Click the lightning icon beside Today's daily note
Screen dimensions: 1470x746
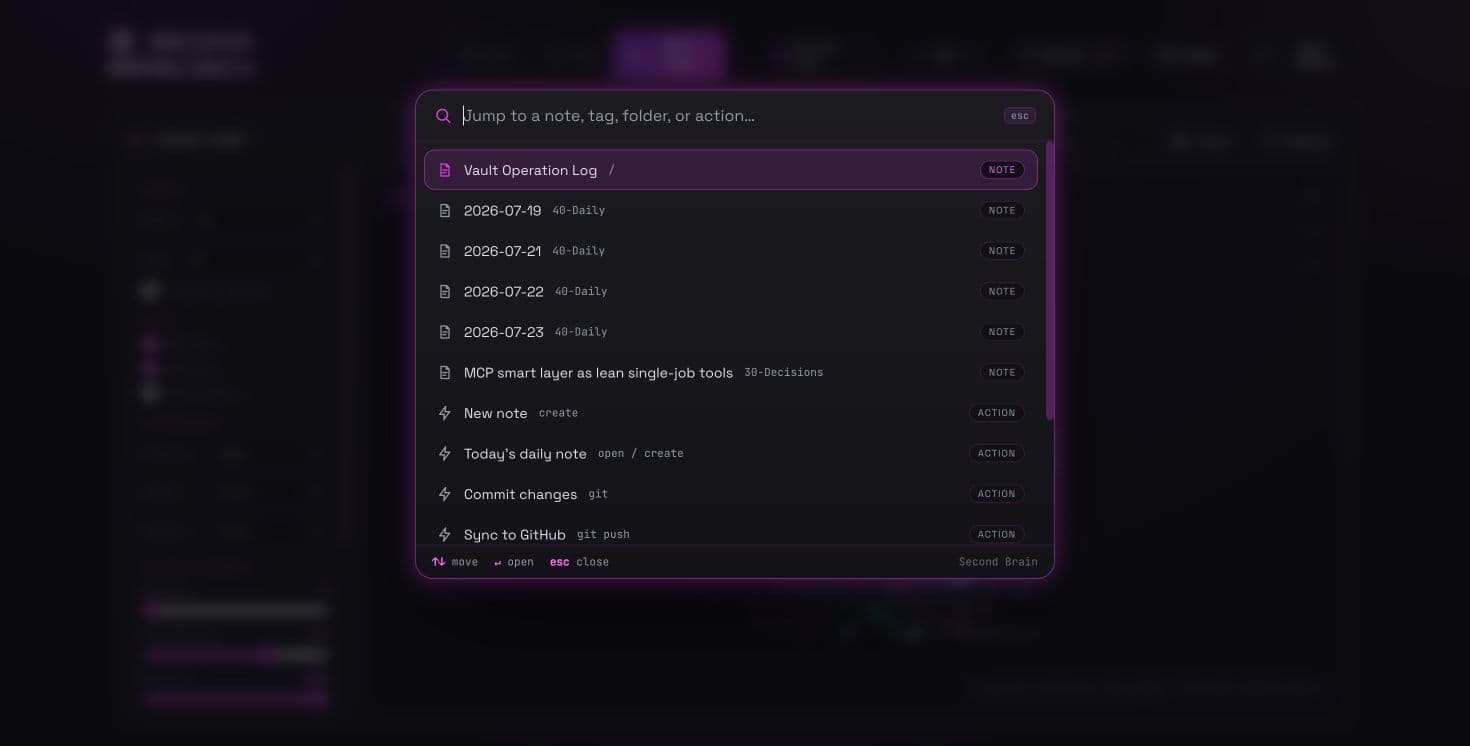point(445,453)
